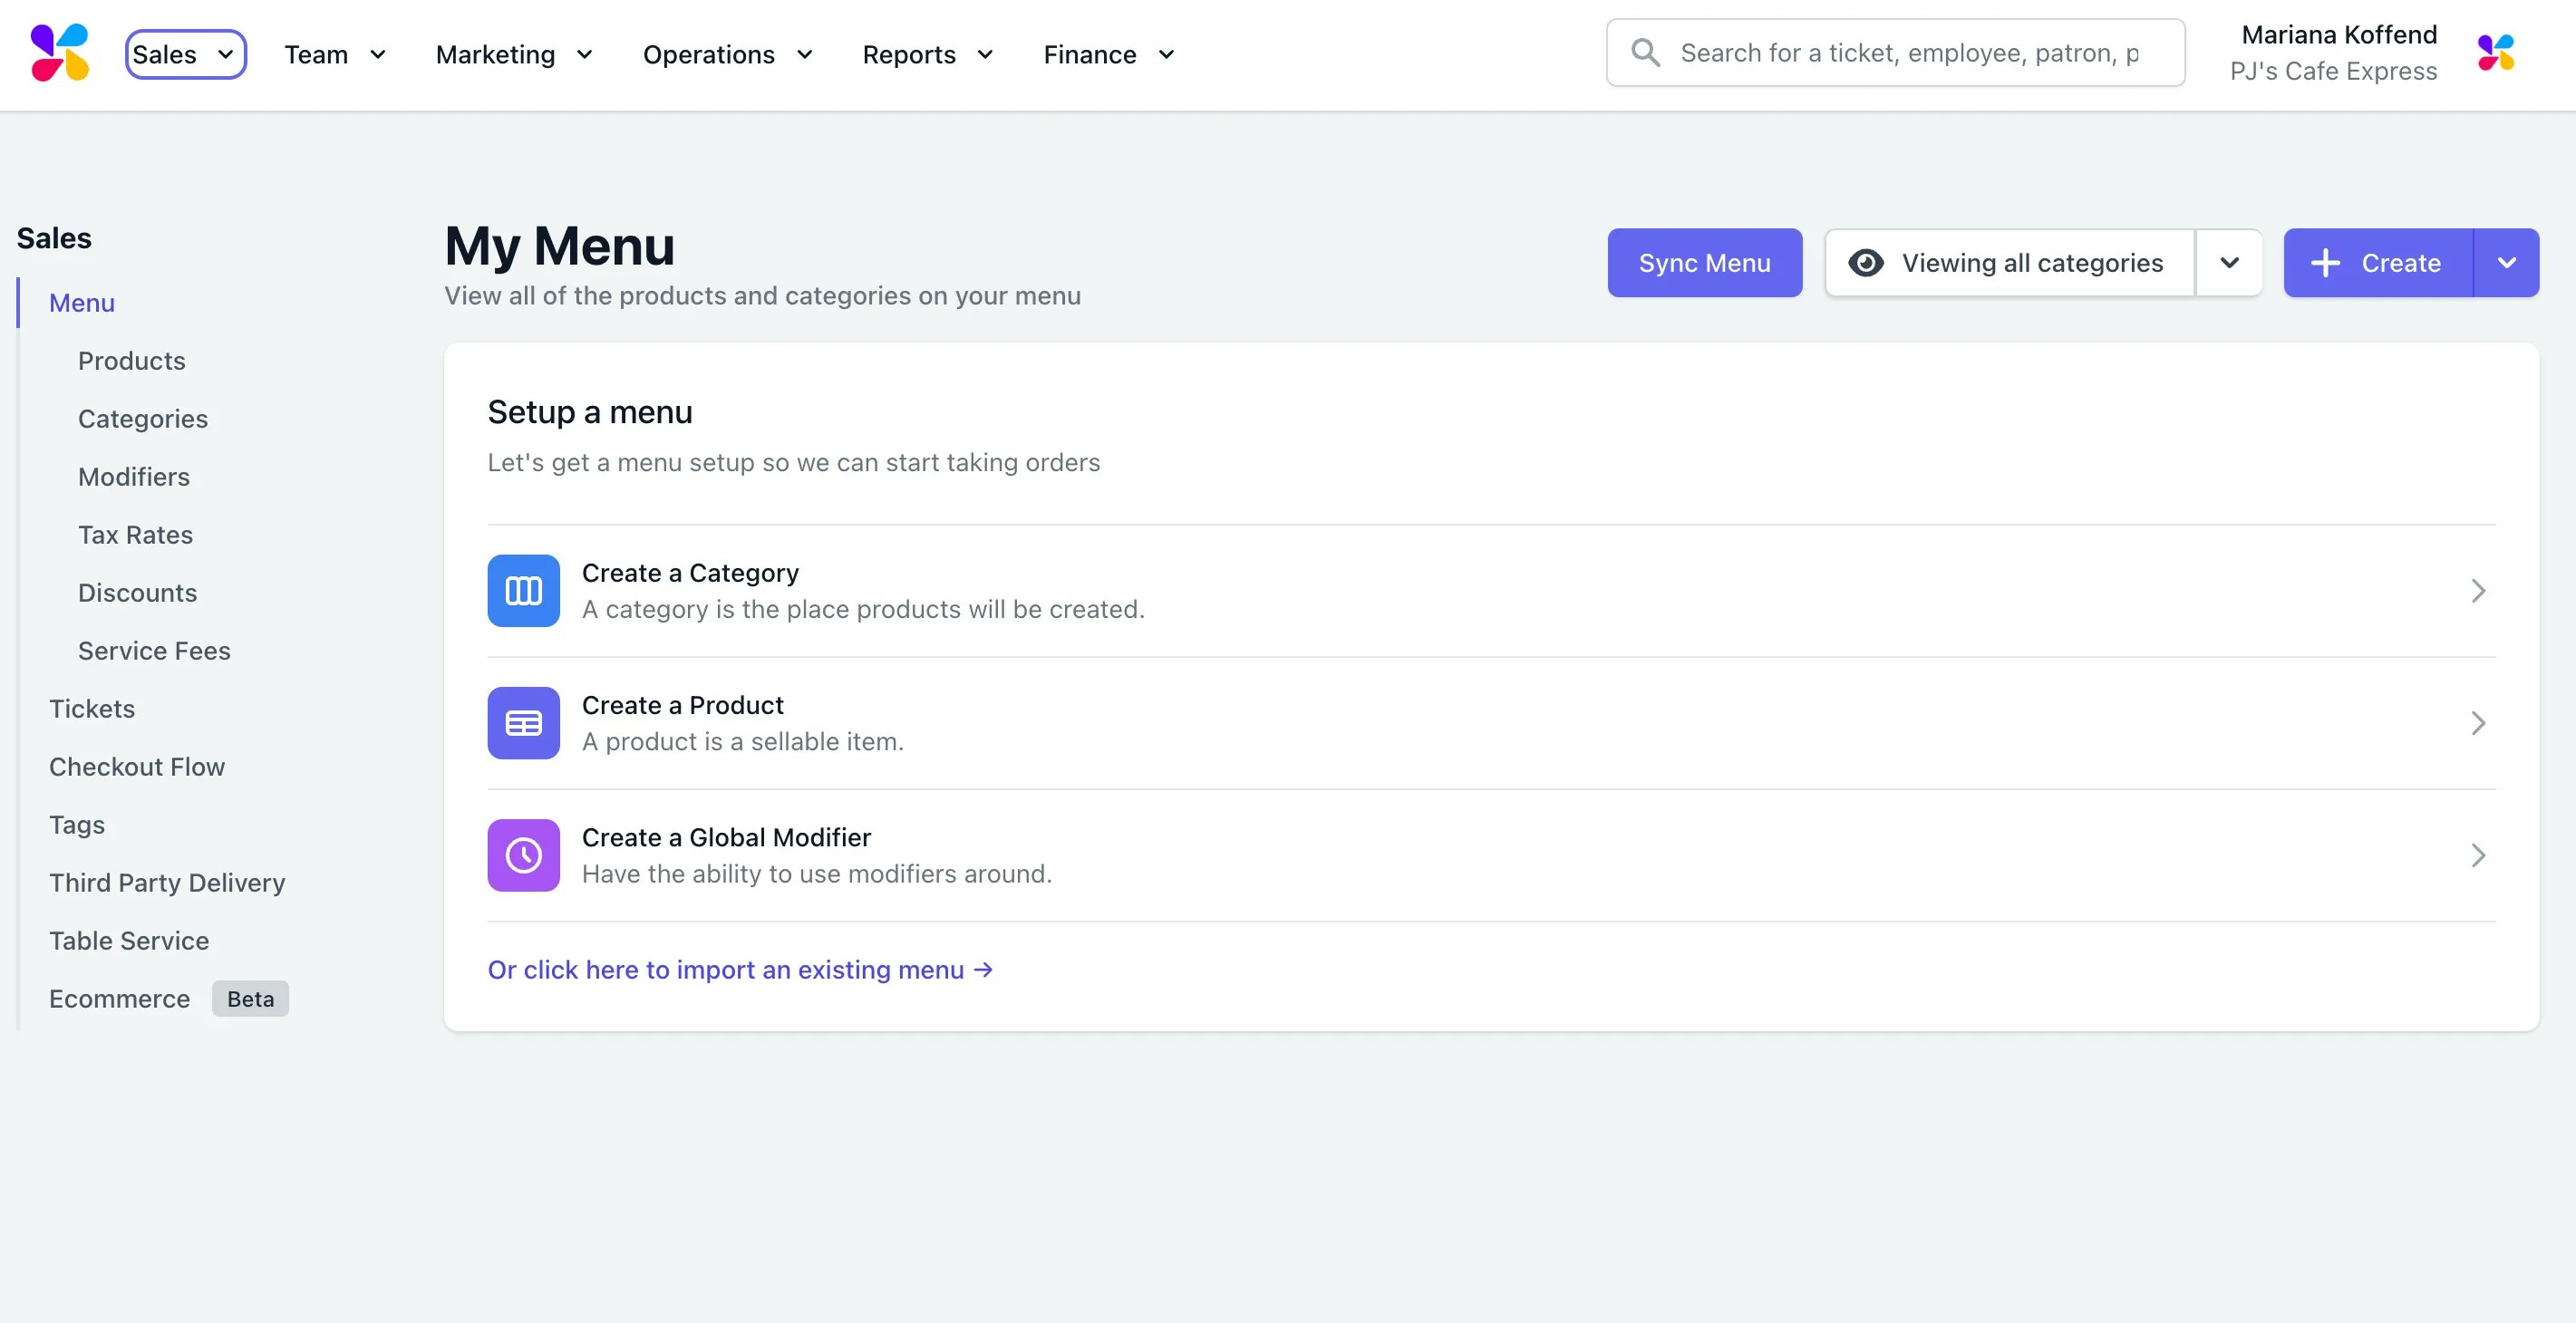Click Create a Product title
Image resolution: width=2576 pixels, height=1323 pixels.
(683, 705)
